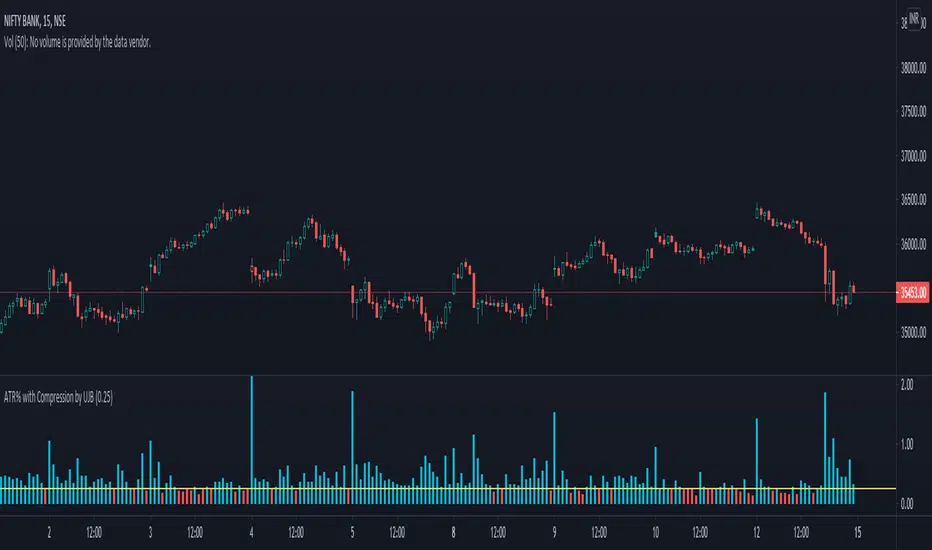This screenshot has width=932, height=550.
Task: Click date 15 on the time axis
Action: (x=858, y=534)
